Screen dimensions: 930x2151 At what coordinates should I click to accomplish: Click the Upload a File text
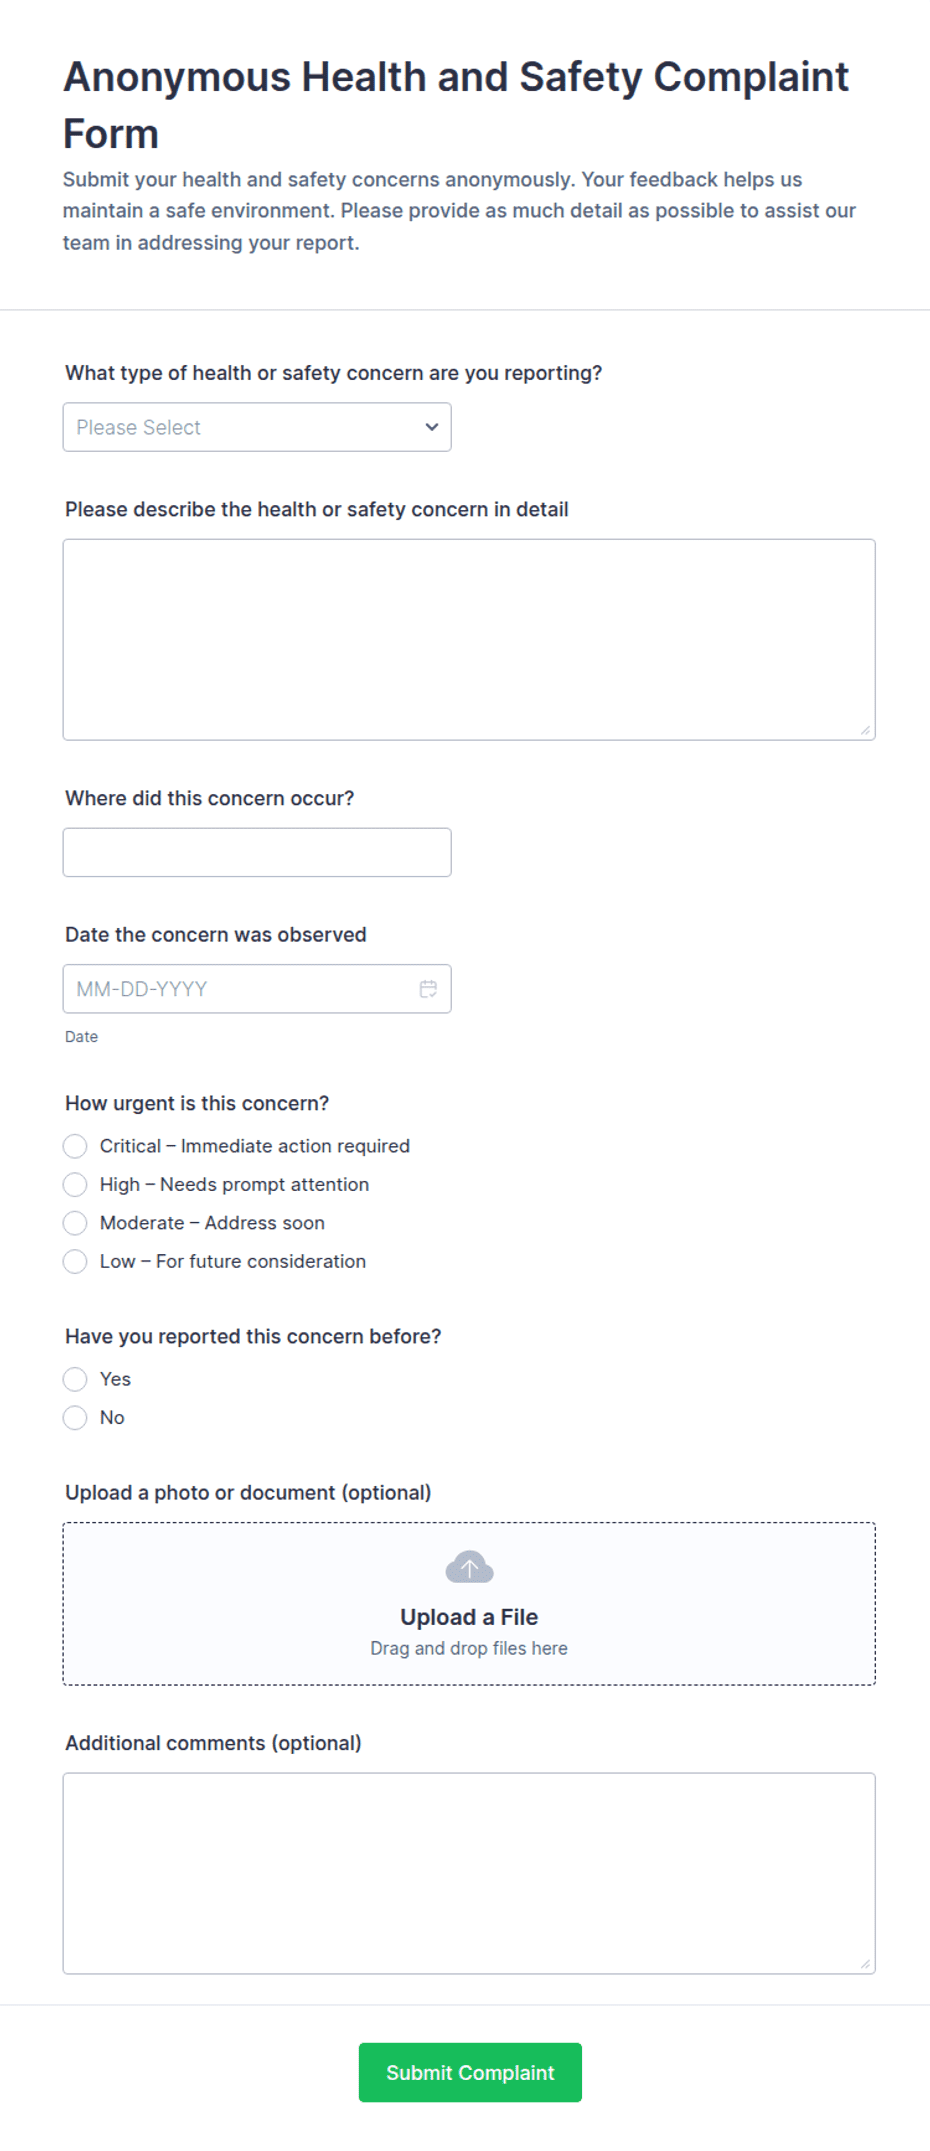(x=469, y=1617)
